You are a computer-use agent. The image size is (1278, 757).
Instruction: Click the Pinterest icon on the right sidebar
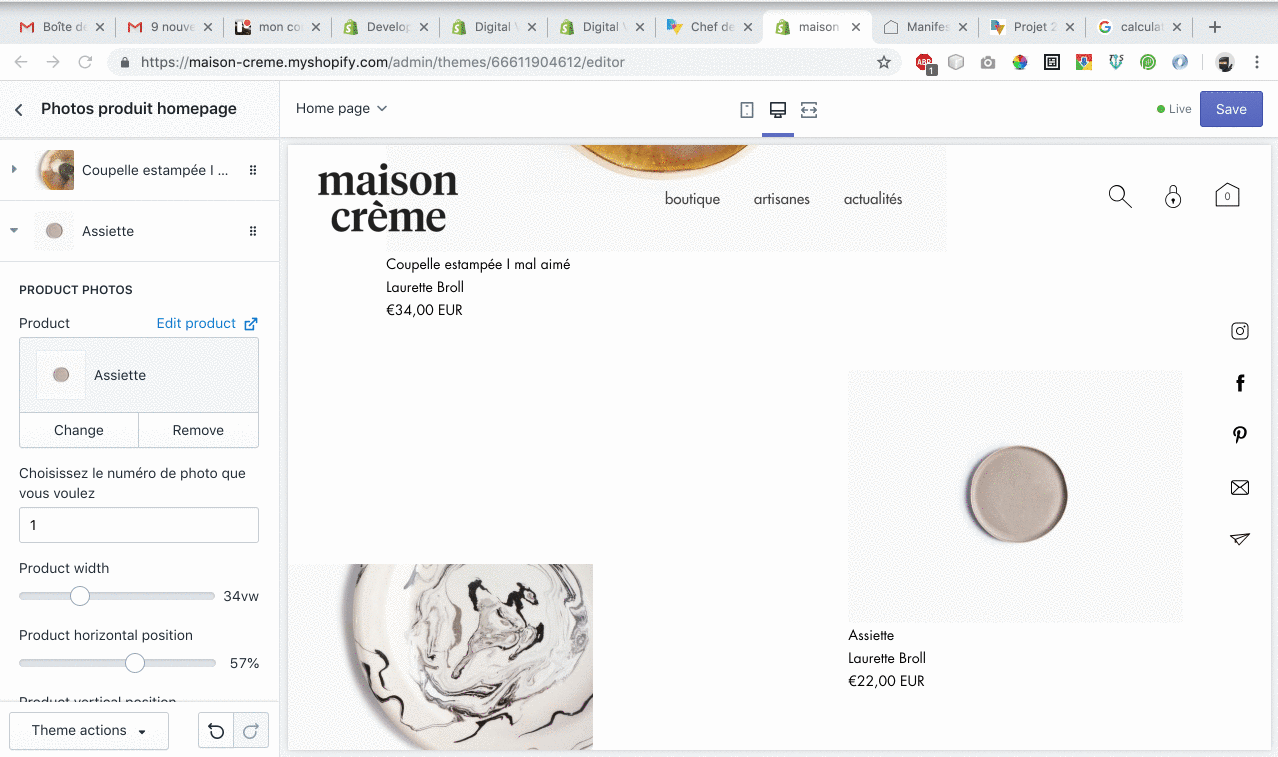click(x=1239, y=435)
